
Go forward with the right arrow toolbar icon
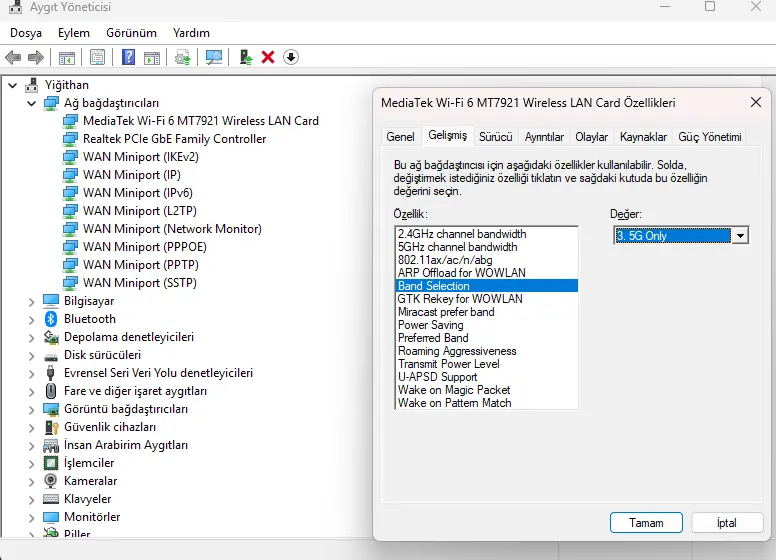(36, 57)
